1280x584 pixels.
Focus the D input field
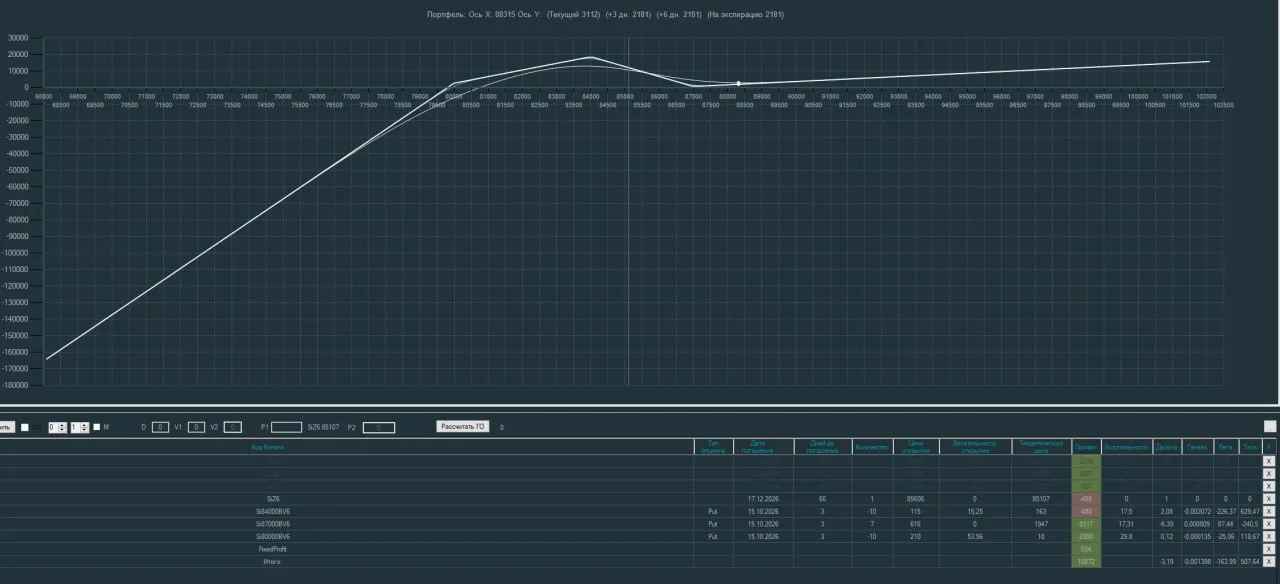(160, 427)
